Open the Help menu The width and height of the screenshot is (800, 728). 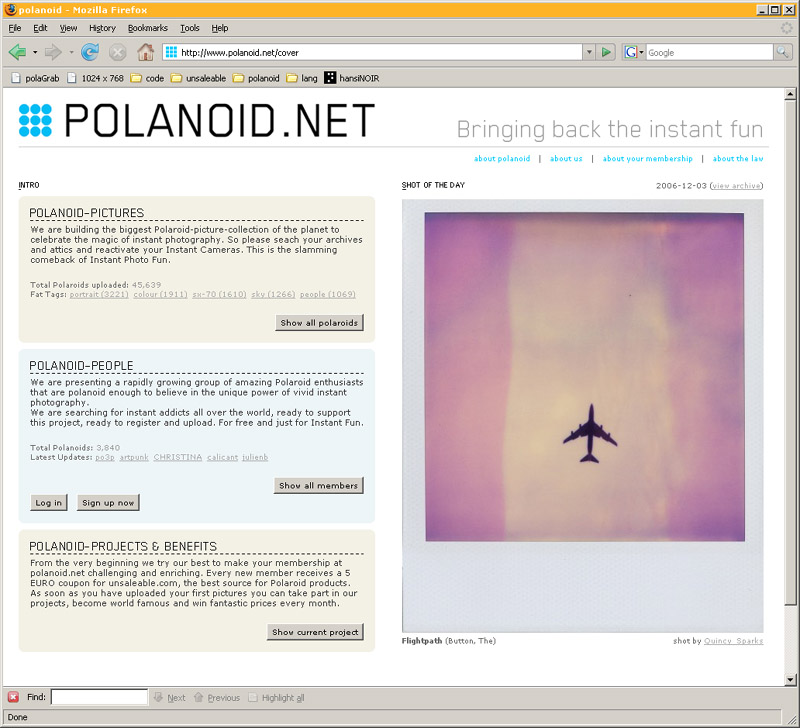220,28
